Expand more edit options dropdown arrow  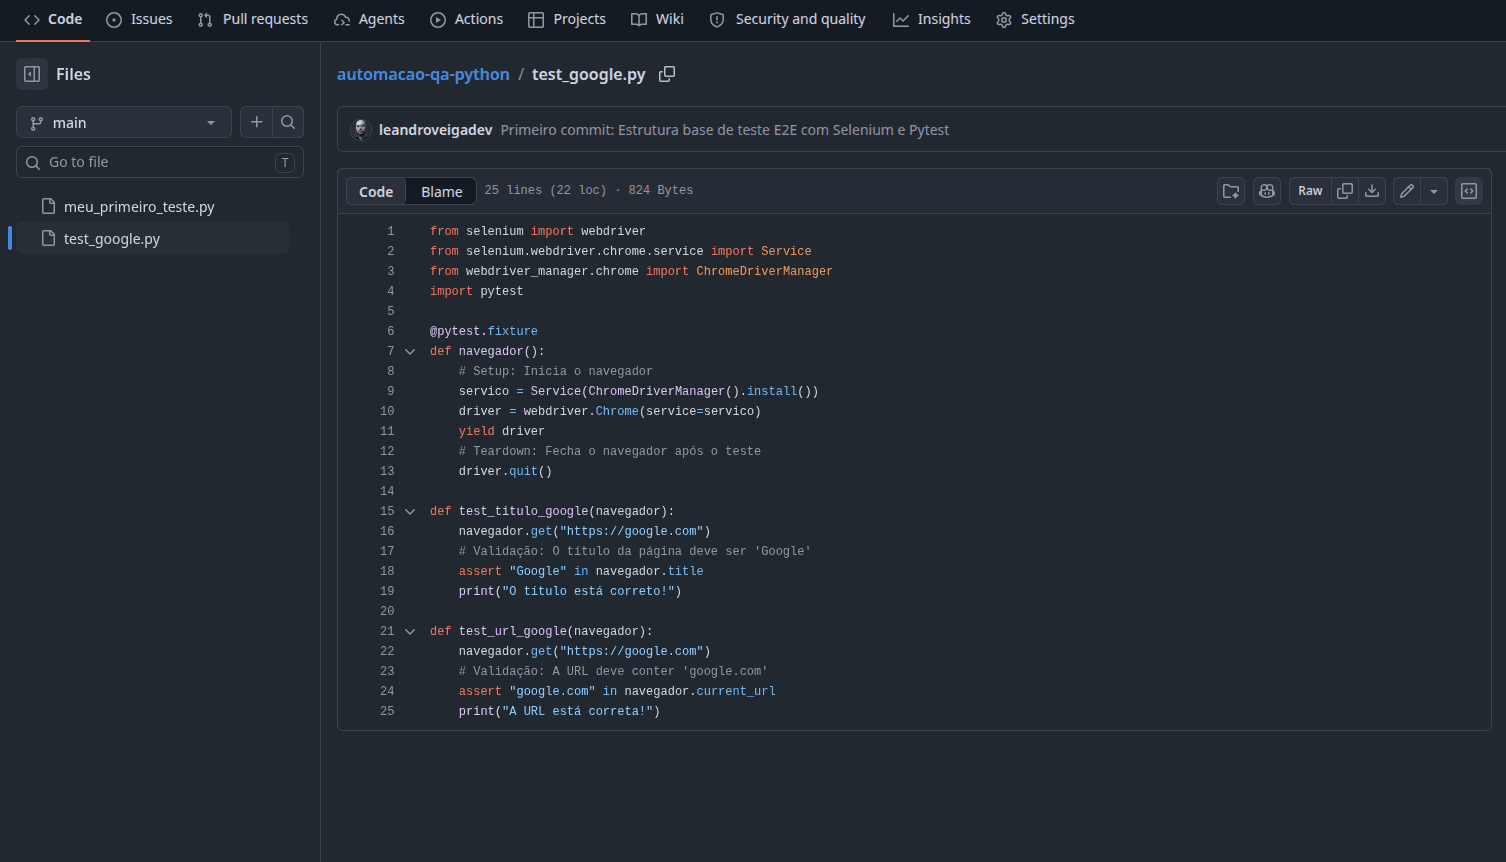1434,191
